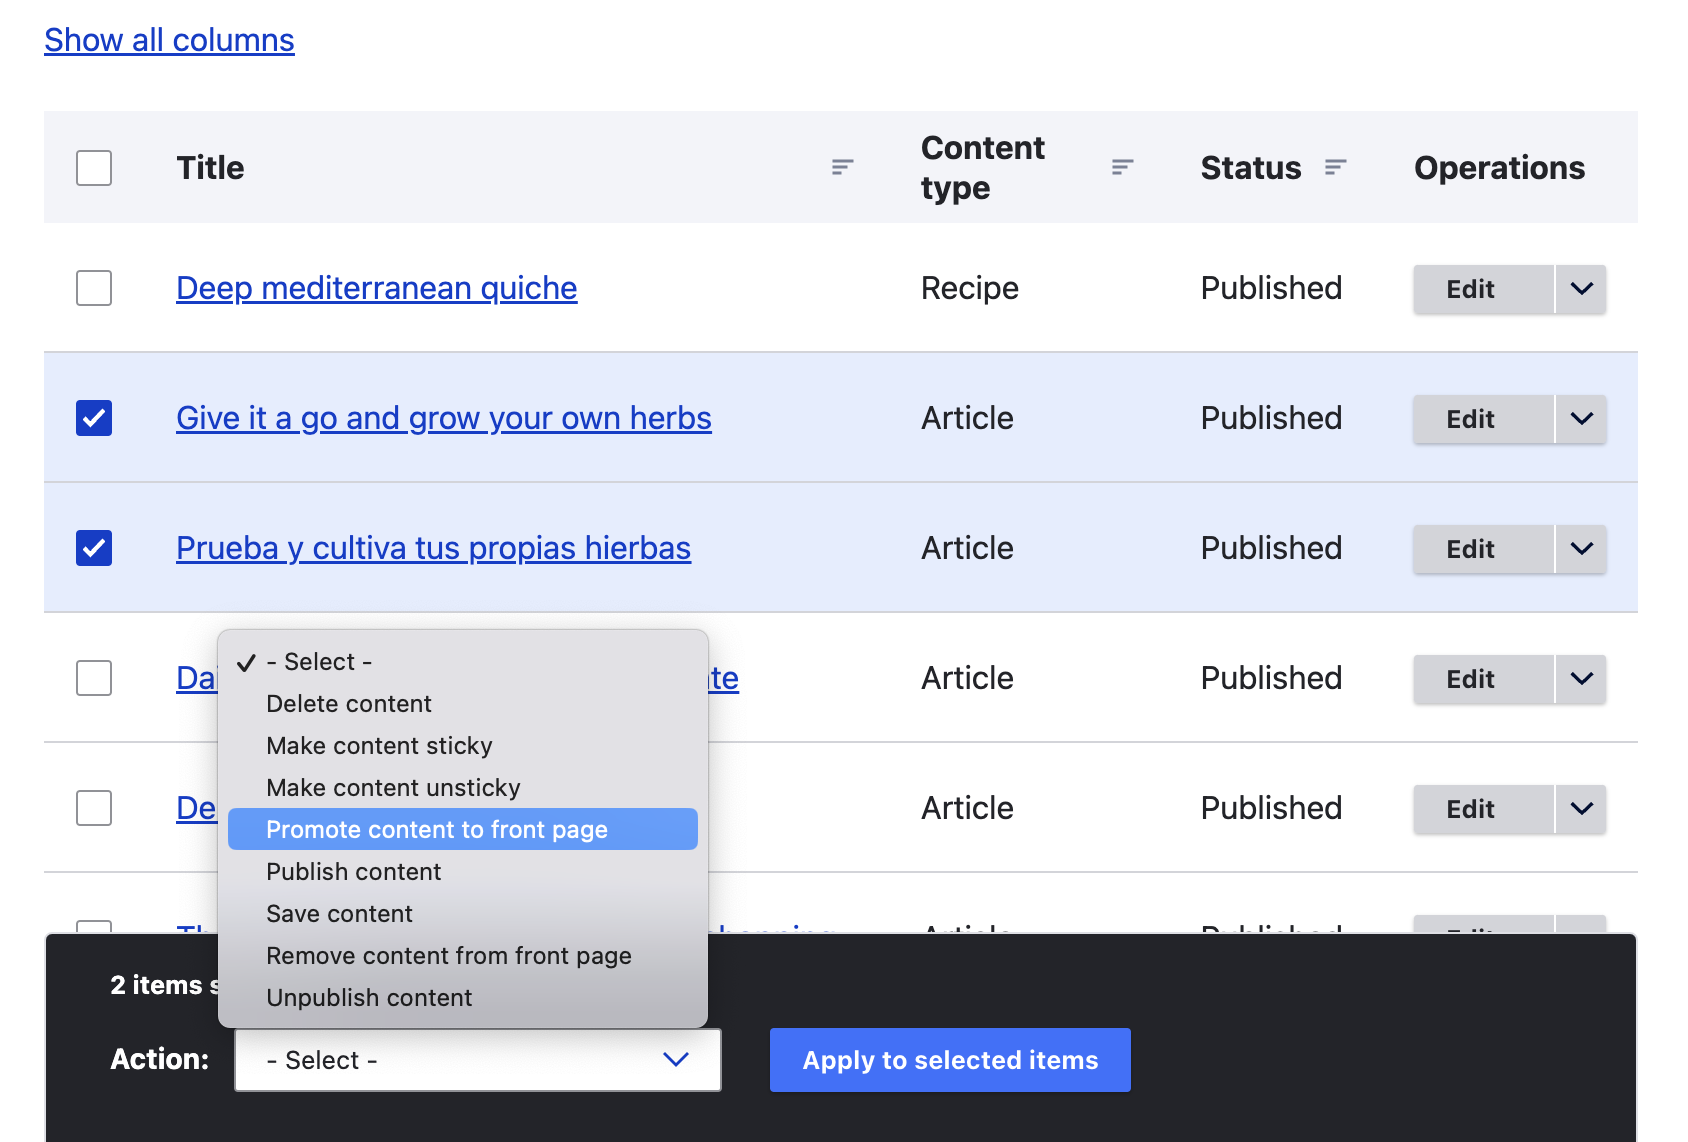
Task: Select "Unpublish content" option
Action: click(x=369, y=997)
